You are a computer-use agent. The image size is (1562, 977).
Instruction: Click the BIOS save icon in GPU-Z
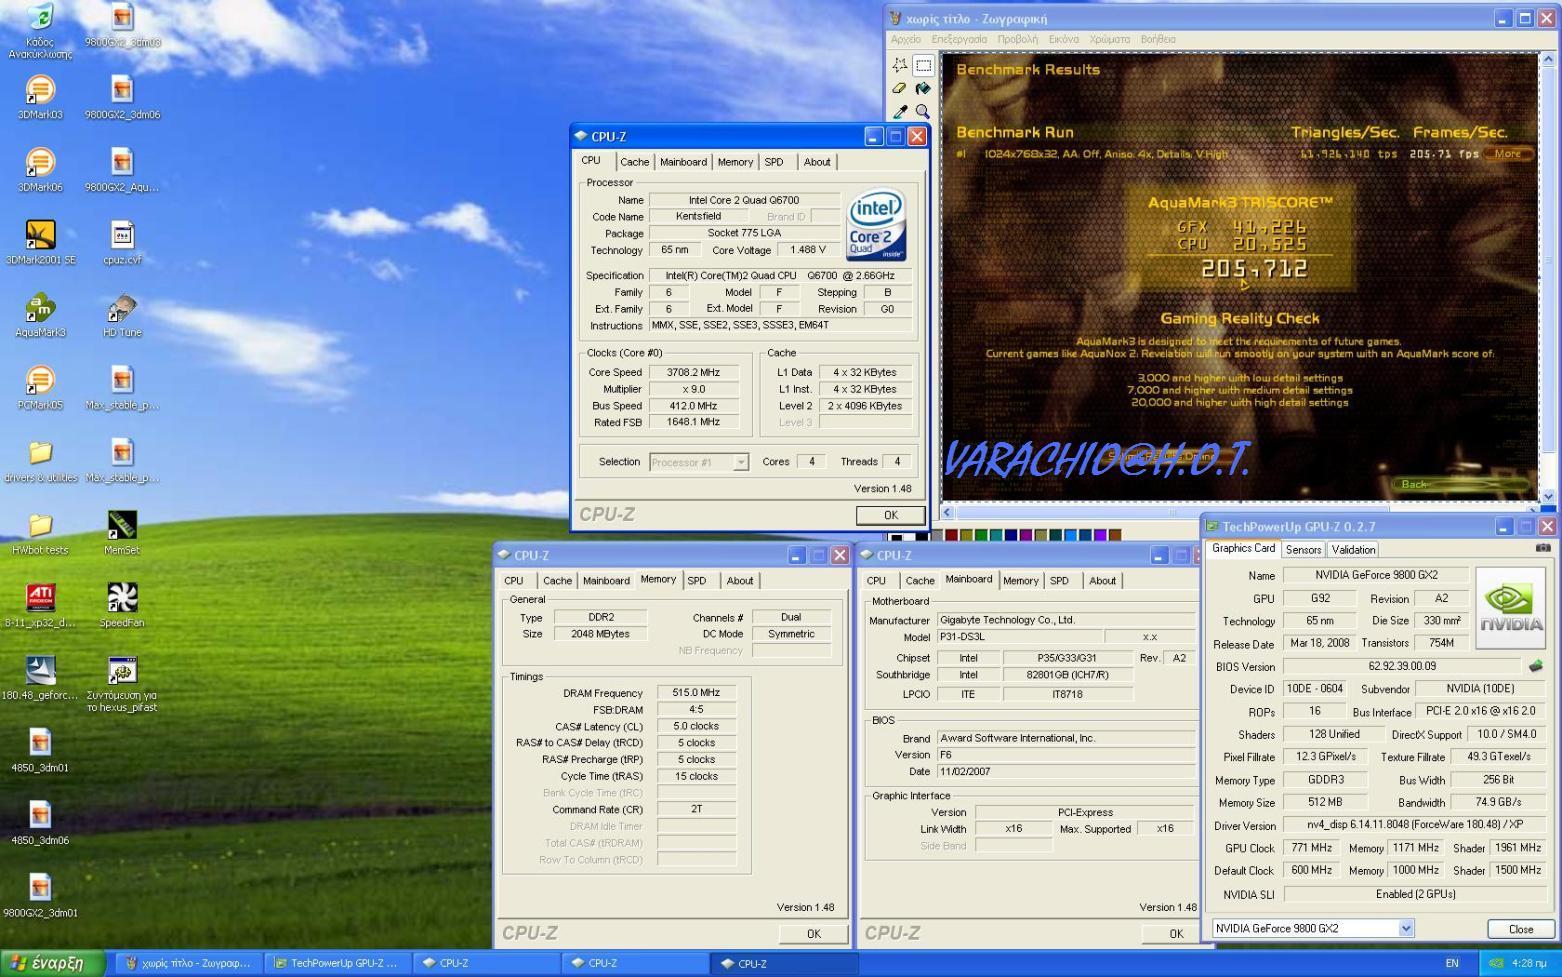1536,666
